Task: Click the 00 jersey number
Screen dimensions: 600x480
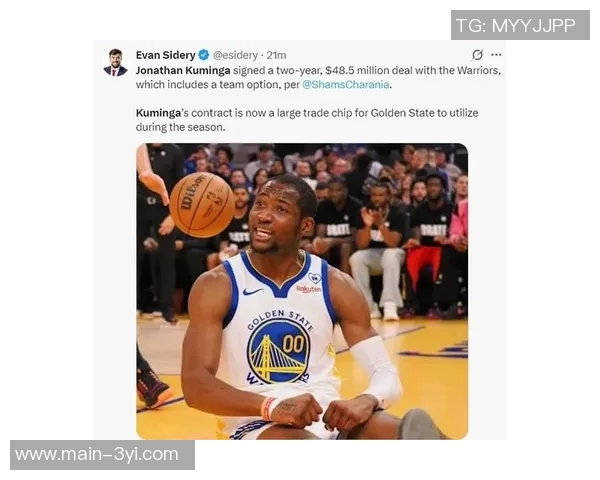Action: coord(293,344)
